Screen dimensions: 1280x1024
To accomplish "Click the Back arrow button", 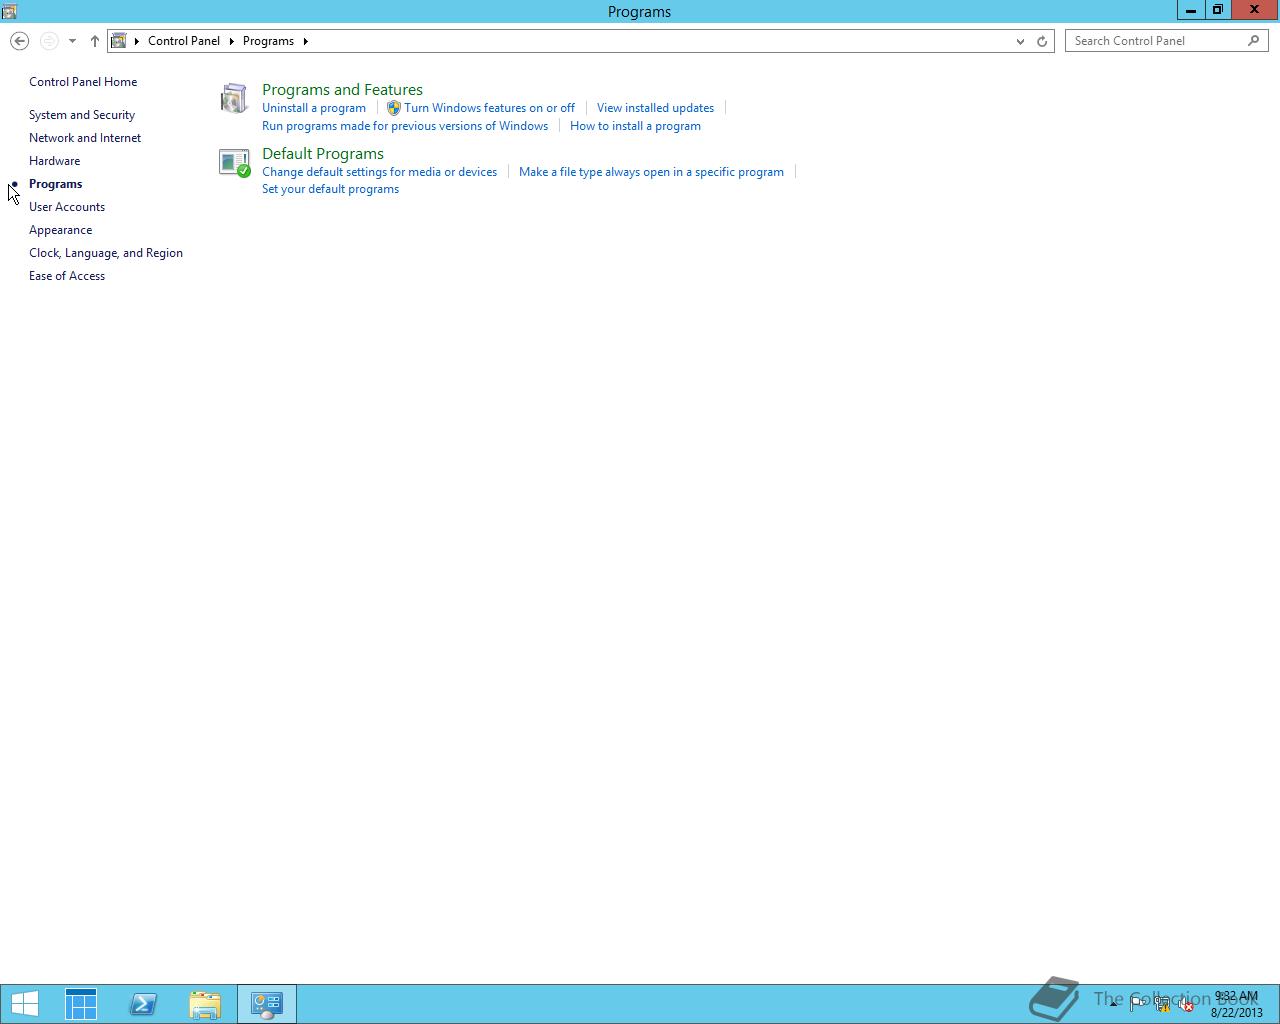I will (19, 41).
